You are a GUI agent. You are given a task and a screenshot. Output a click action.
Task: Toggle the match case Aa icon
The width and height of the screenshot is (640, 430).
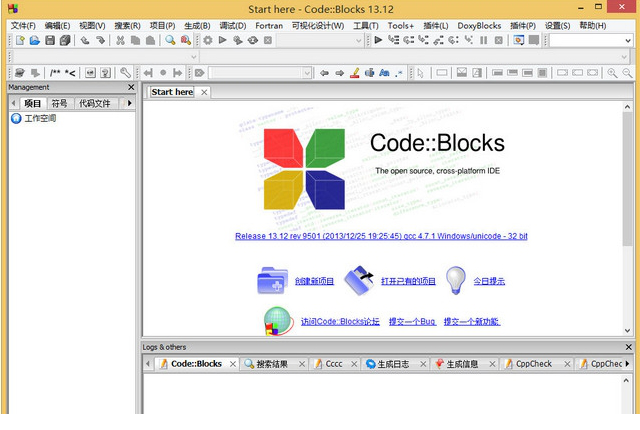click(x=384, y=73)
